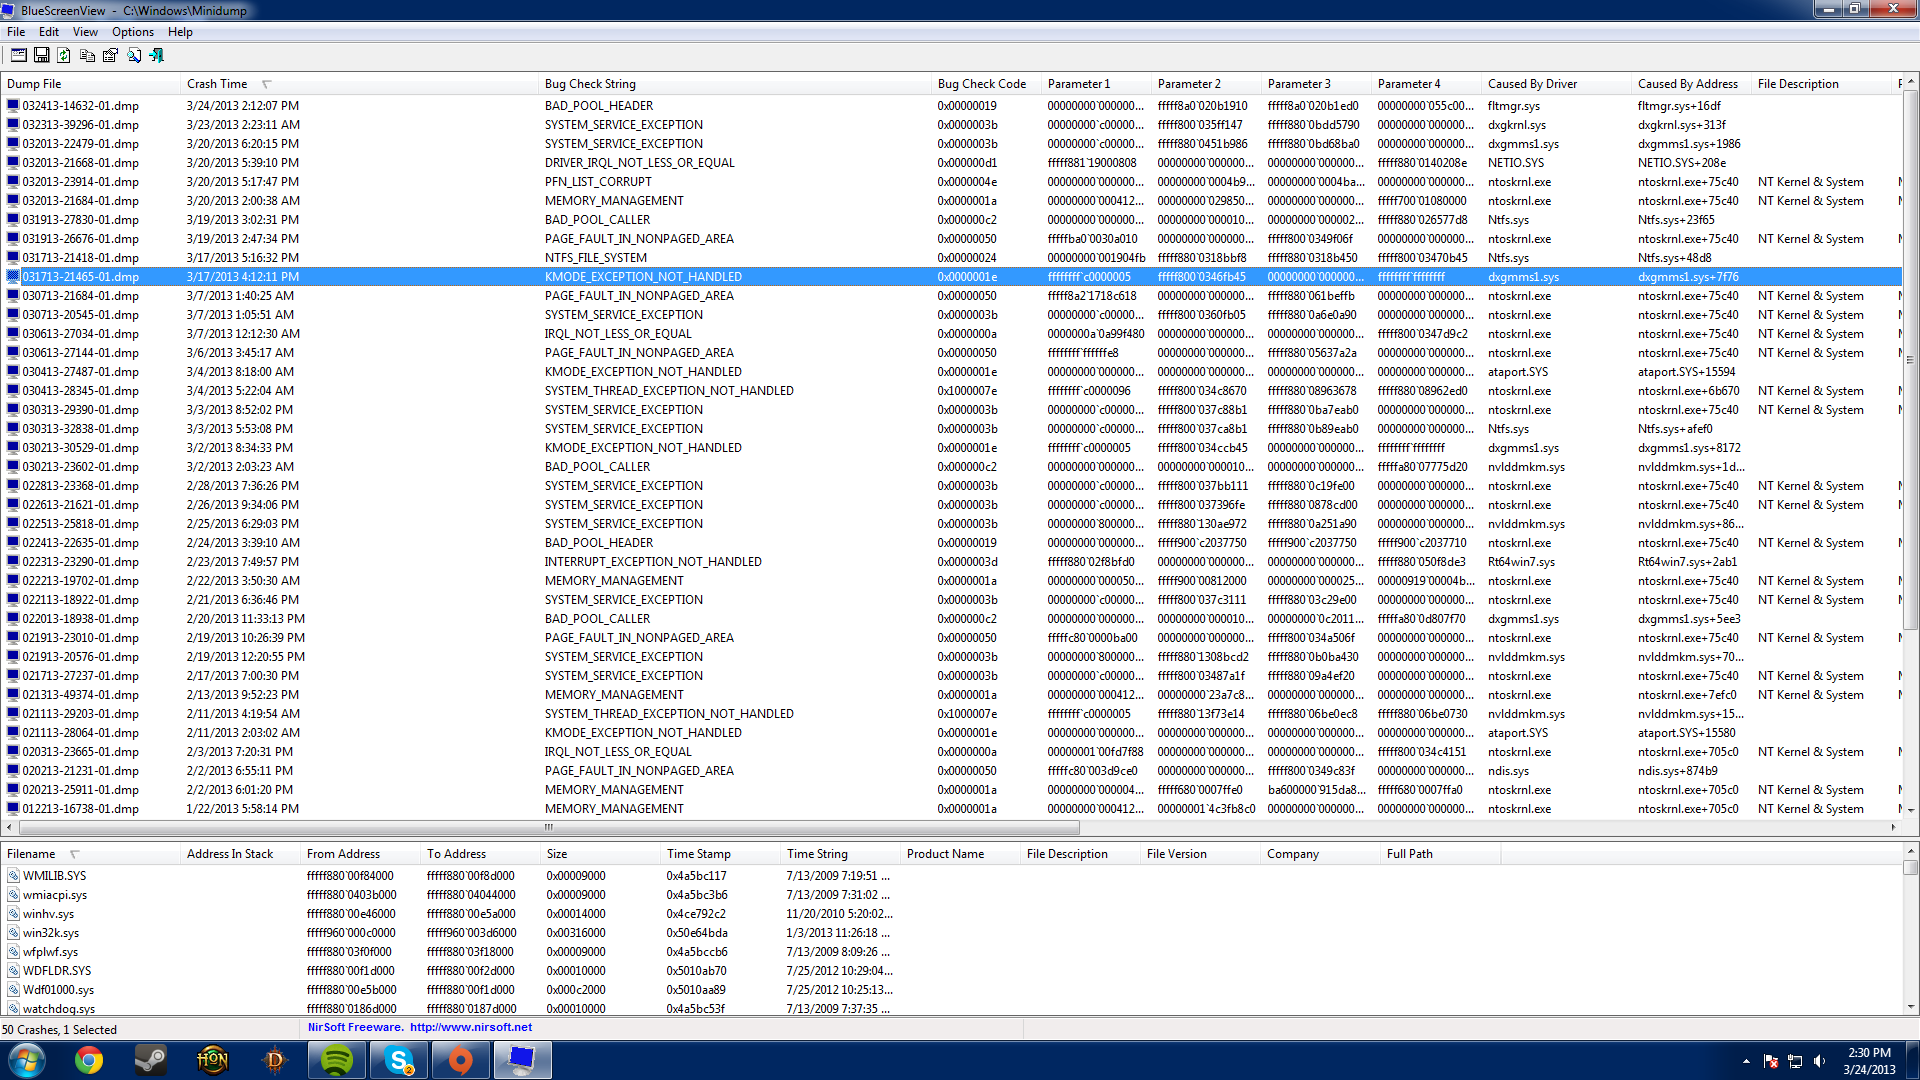Click upper pane vertical scrollbar down arrow
1920x1080 pixels.
tap(1910, 810)
